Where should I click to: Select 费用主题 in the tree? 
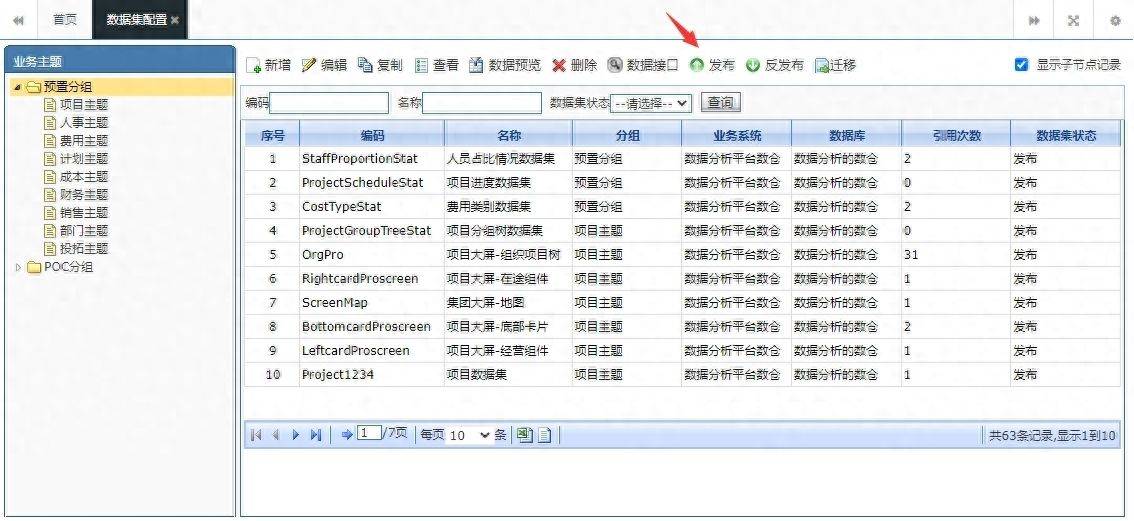[x=84, y=141]
